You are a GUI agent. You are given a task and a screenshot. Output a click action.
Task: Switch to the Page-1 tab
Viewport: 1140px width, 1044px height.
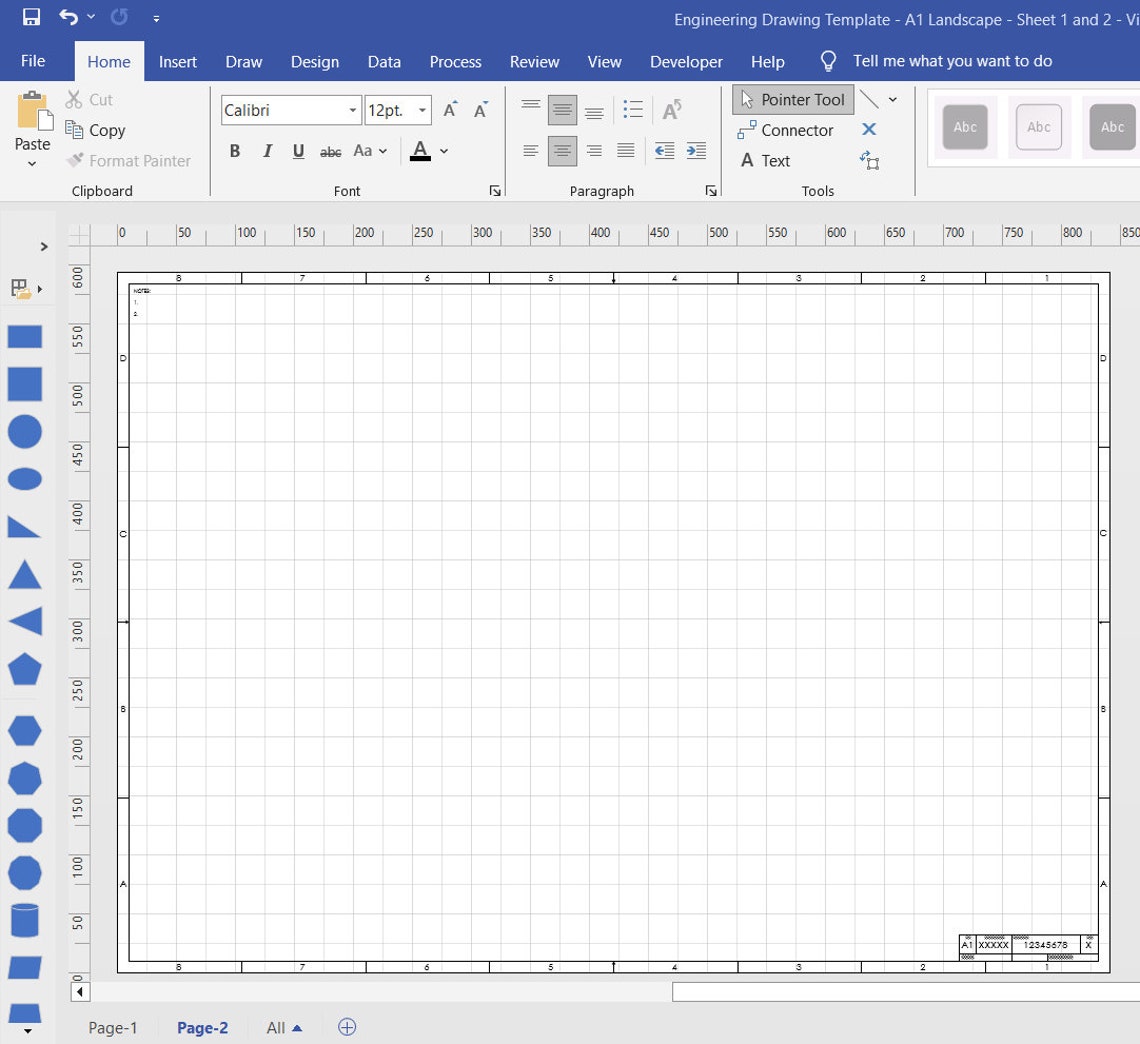click(112, 1027)
